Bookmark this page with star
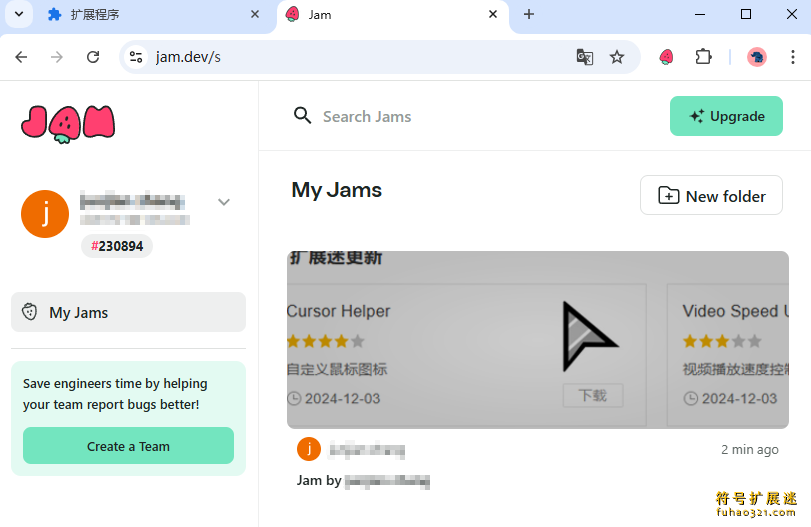Screen dimensions: 811x527 (x=617, y=57)
